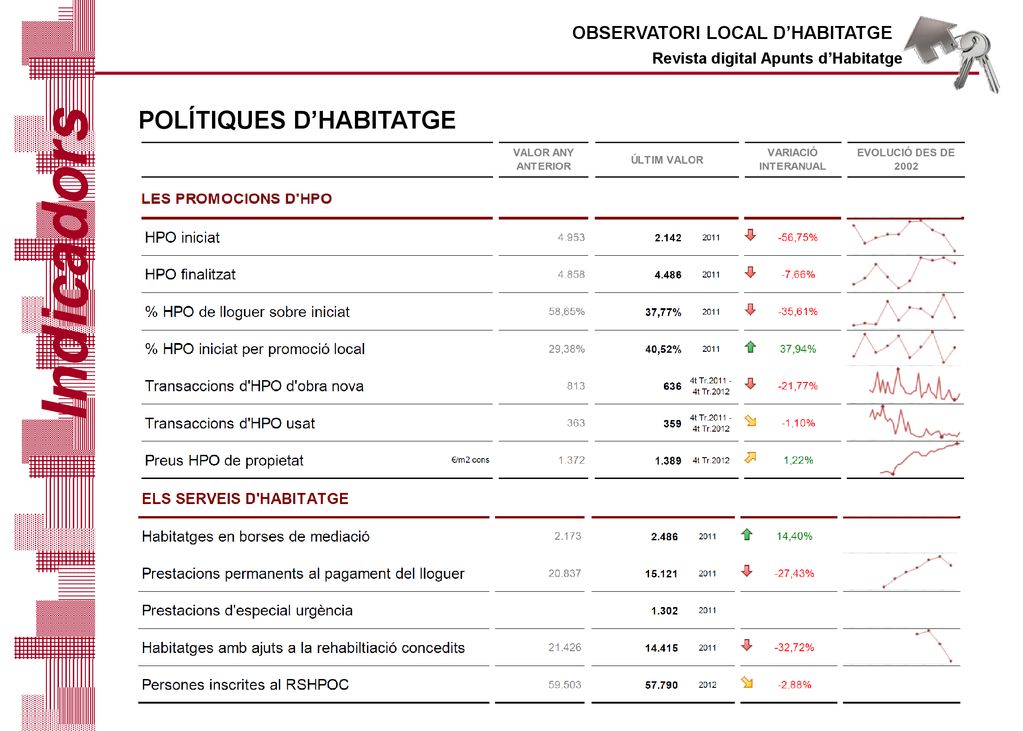Viewport: 1023px width, 731px height.
Task: Click sparkline for Preus HPO de propietat
Action: (920, 458)
